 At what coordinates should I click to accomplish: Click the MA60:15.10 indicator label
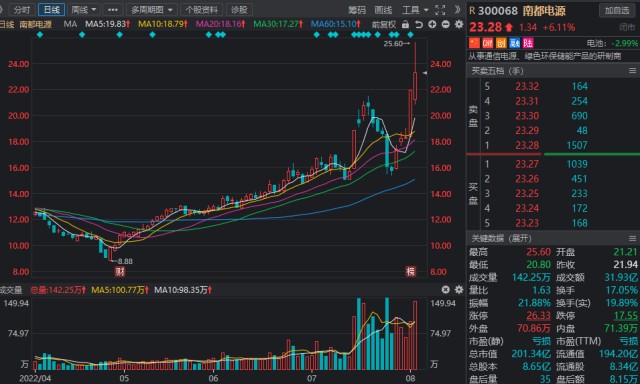336,24
